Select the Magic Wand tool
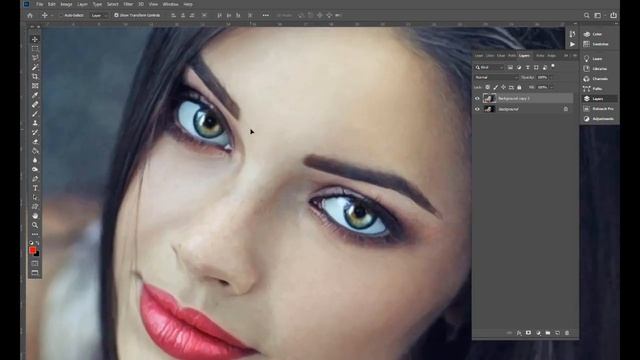The width and height of the screenshot is (640, 360). (35, 67)
